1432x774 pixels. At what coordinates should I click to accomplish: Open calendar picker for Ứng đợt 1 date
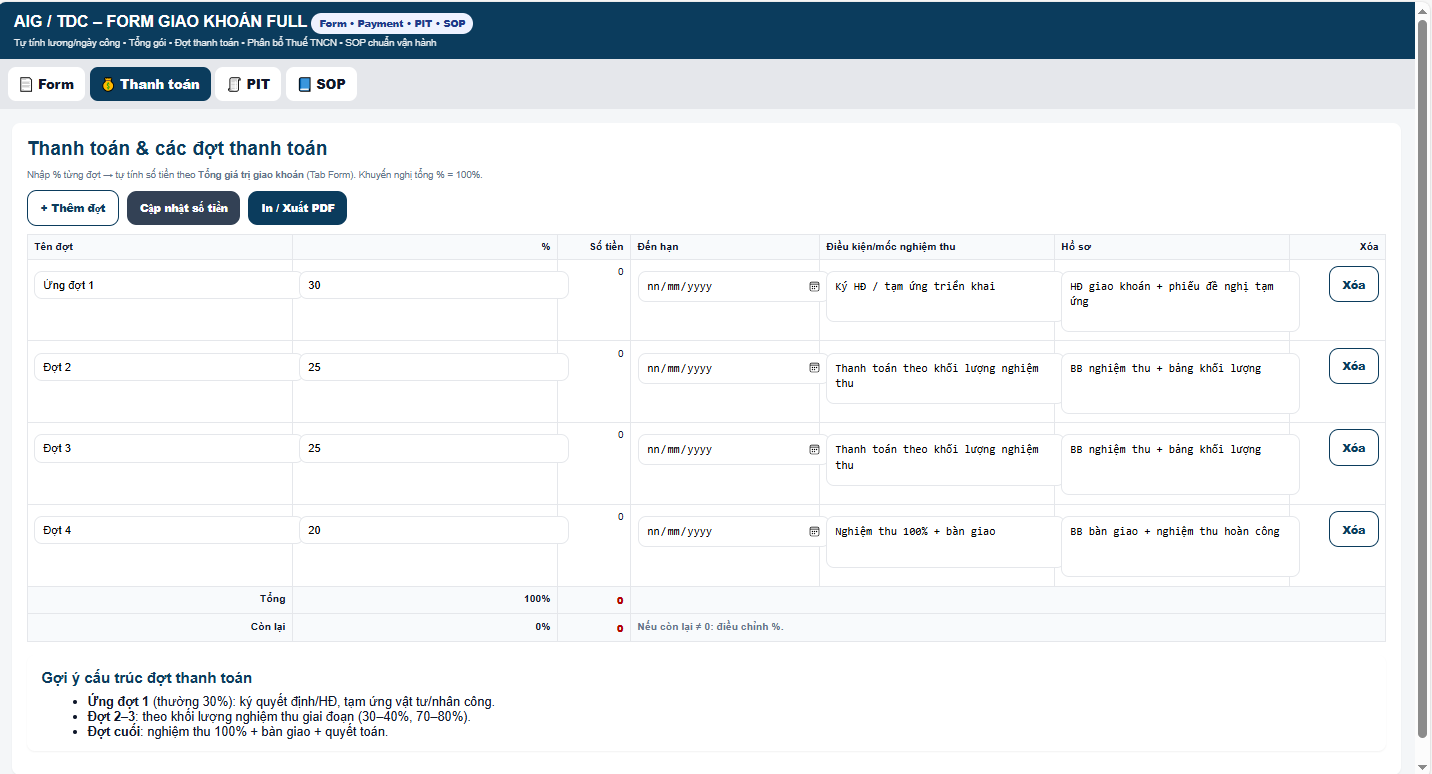(814, 286)
